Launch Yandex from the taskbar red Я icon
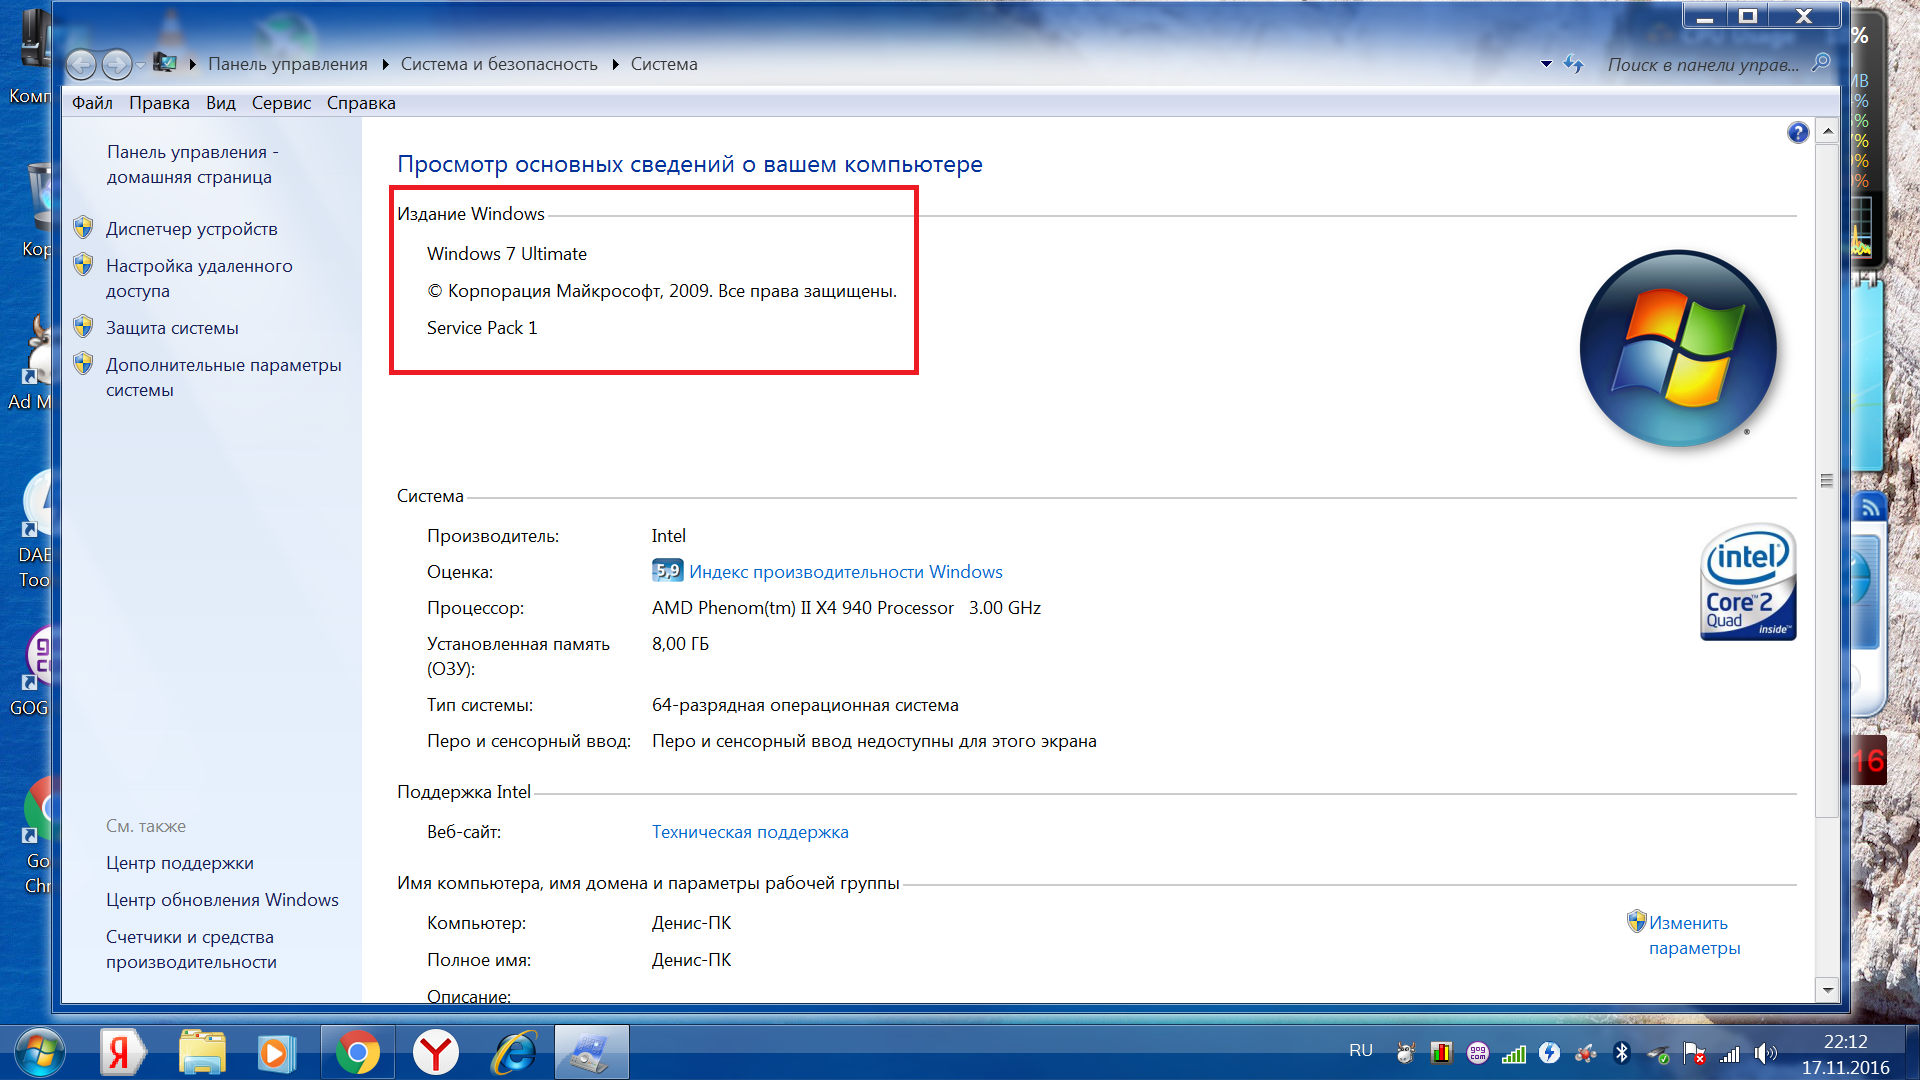Viewport: 1920px width, 1080px height. pos(122,1053)
